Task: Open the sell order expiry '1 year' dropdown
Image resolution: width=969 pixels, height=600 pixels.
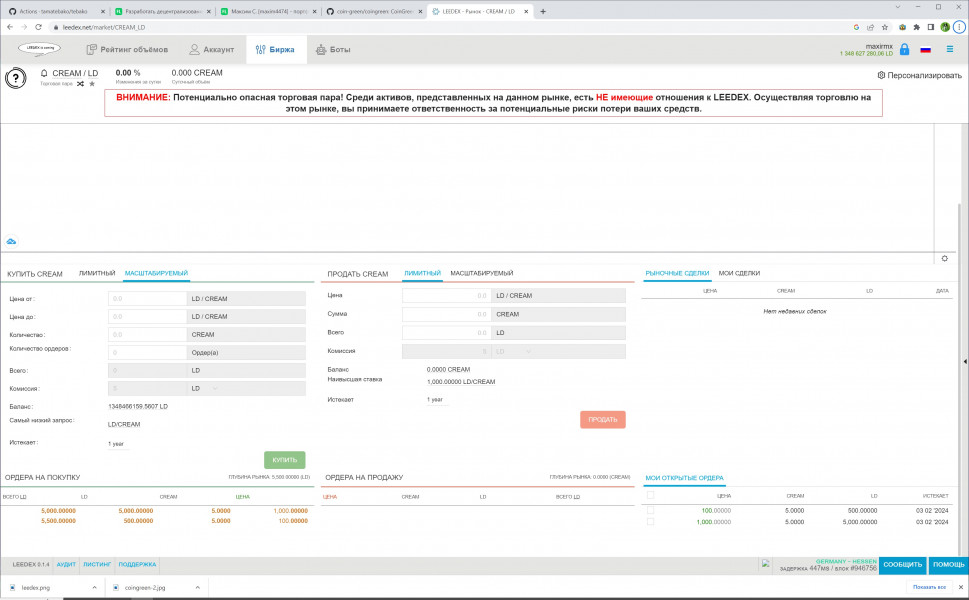Action: 435,400
